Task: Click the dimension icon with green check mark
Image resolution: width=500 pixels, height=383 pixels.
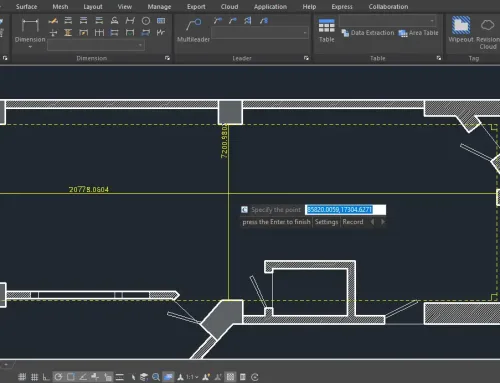Action: pos(130,33)
